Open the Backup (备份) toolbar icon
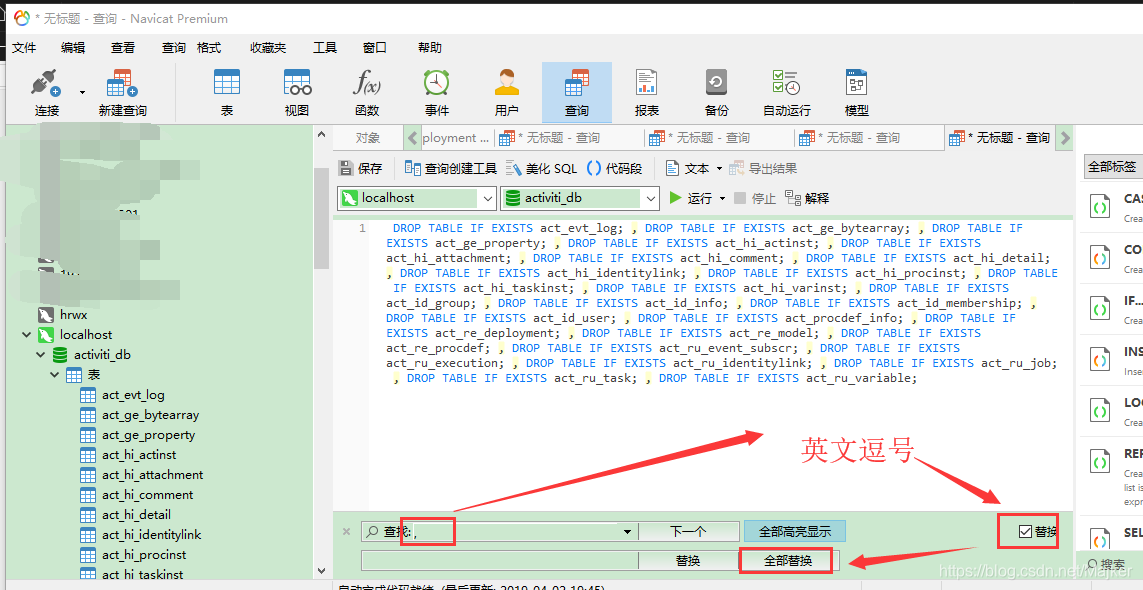The width and height of the screenshot is (1143, 590). 717,92
